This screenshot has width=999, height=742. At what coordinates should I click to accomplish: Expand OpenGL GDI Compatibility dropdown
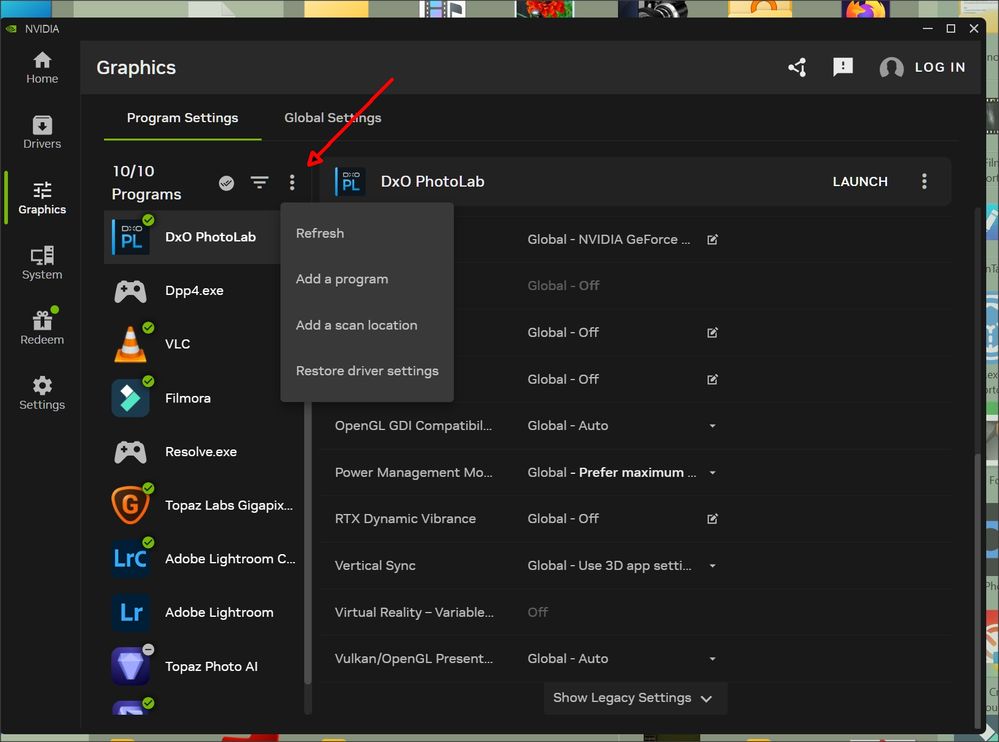click(712, 426)
